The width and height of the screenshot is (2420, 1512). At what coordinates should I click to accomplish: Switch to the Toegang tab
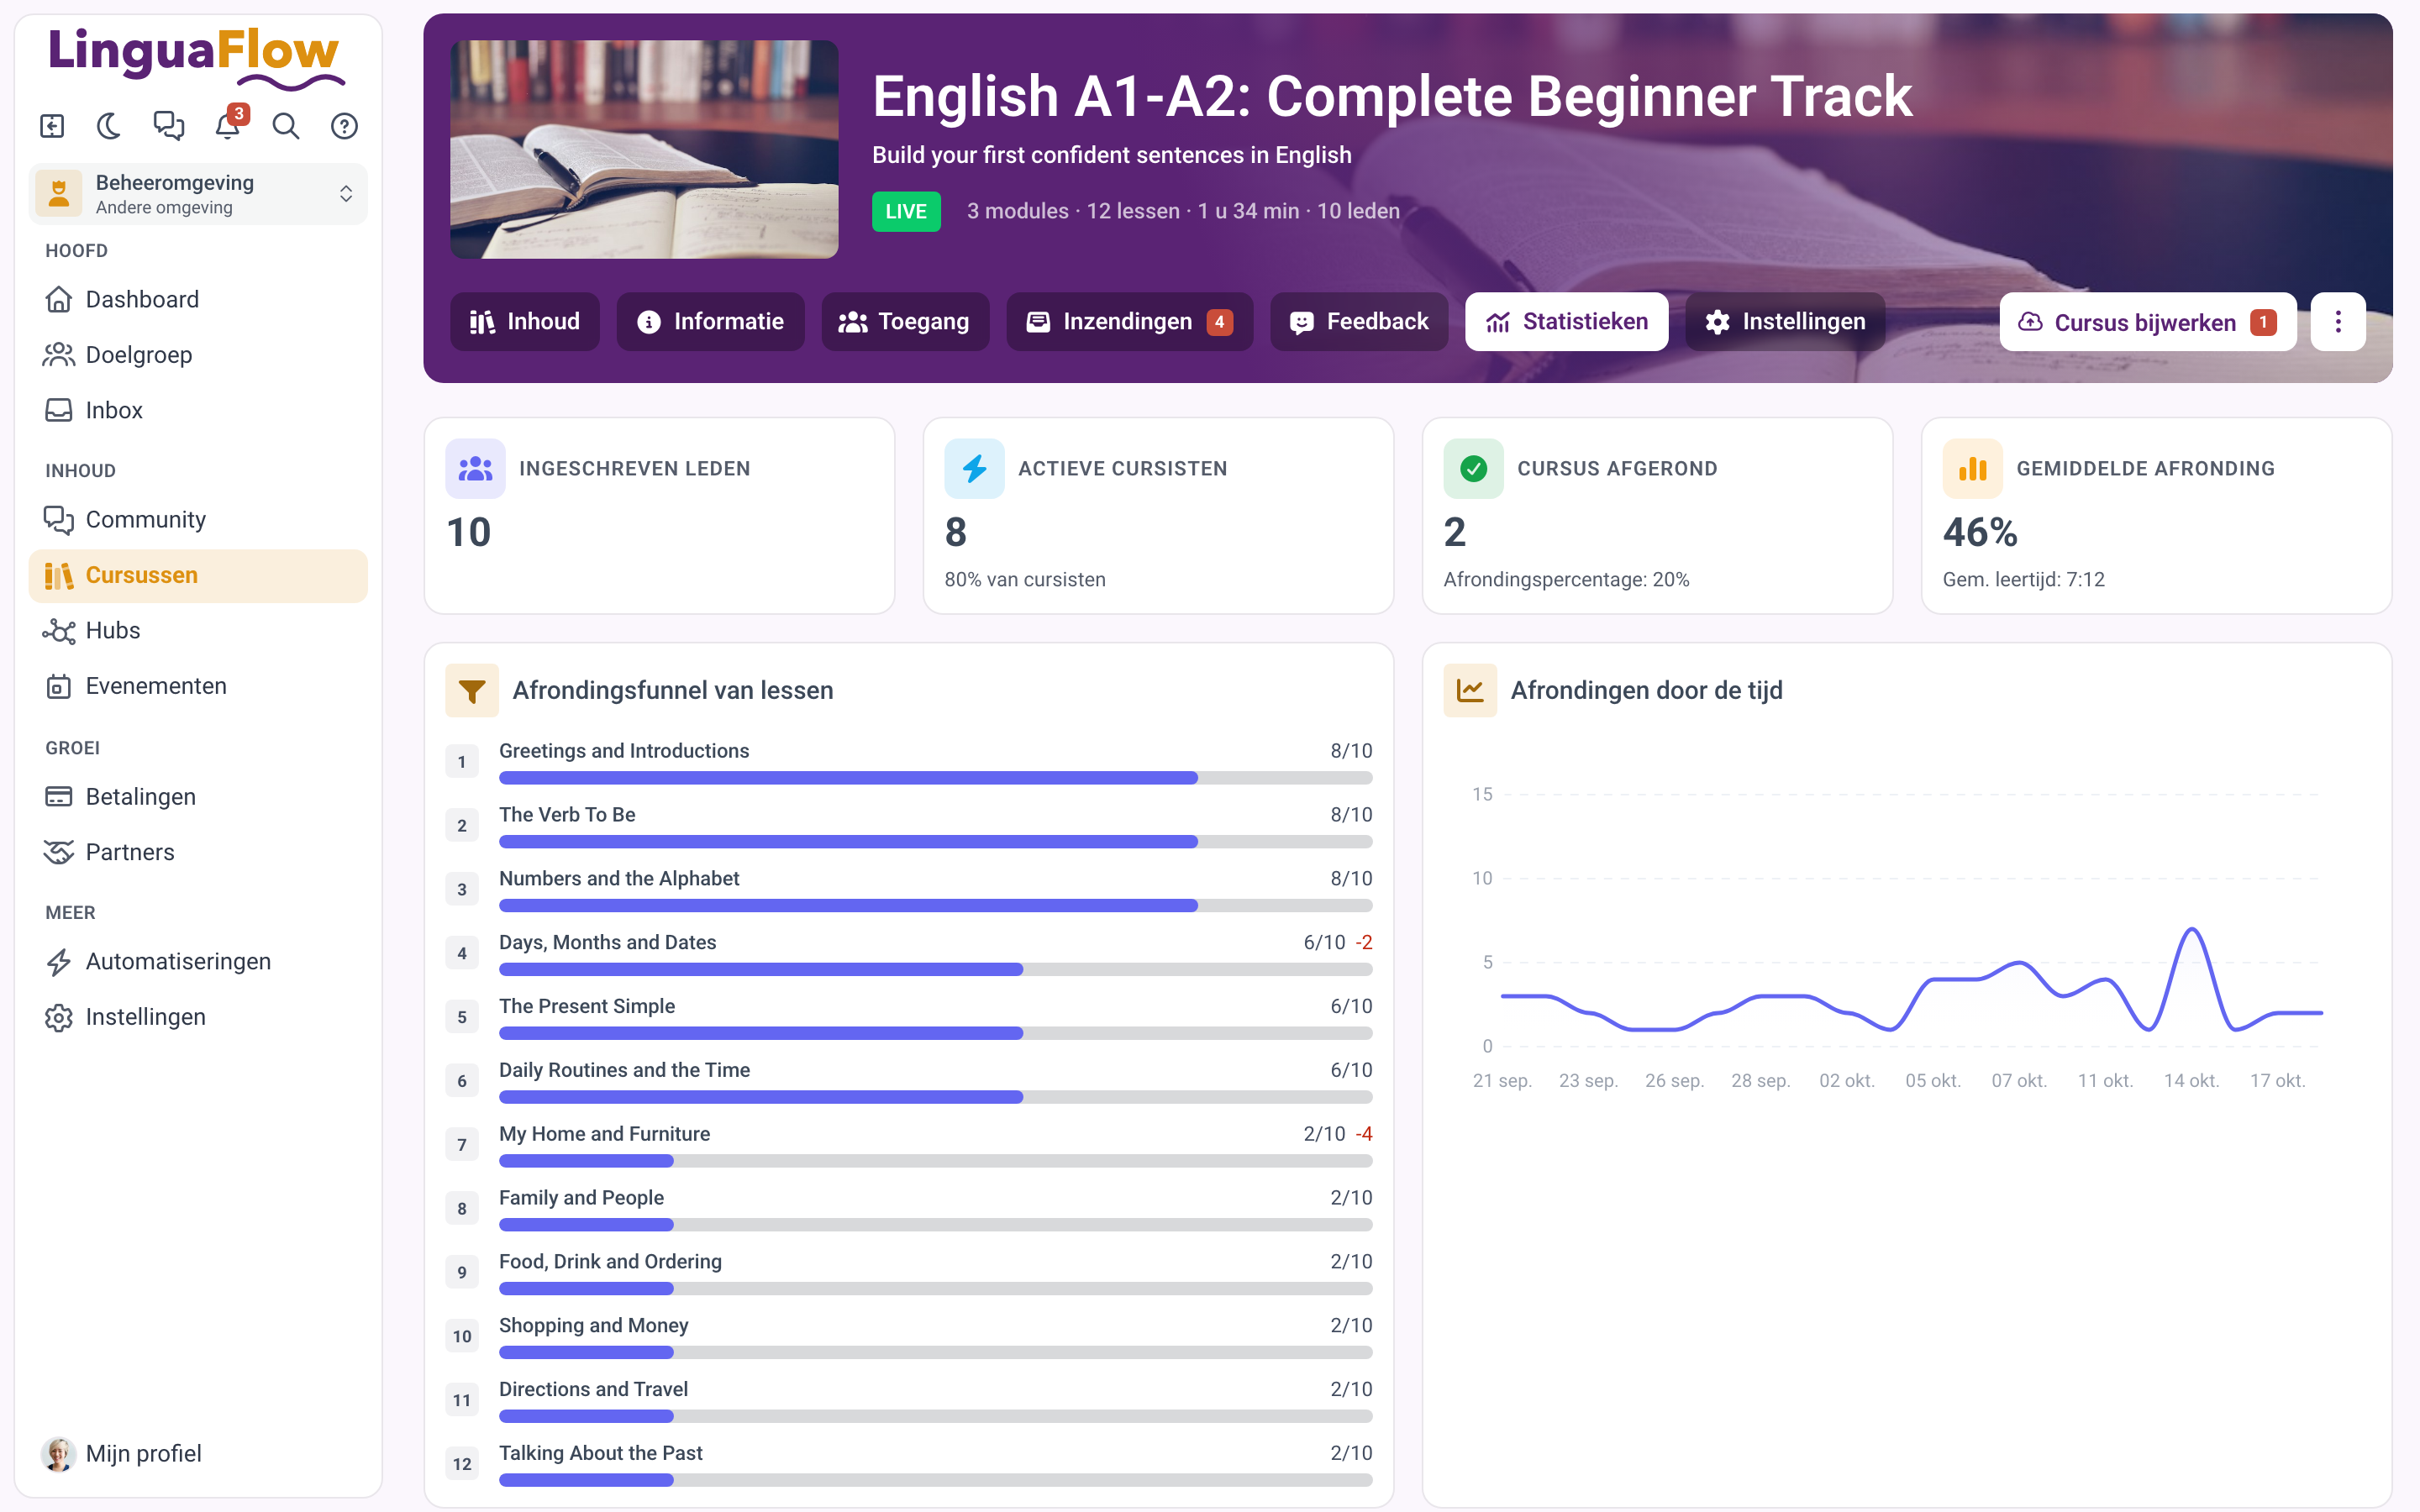[905, 322]
